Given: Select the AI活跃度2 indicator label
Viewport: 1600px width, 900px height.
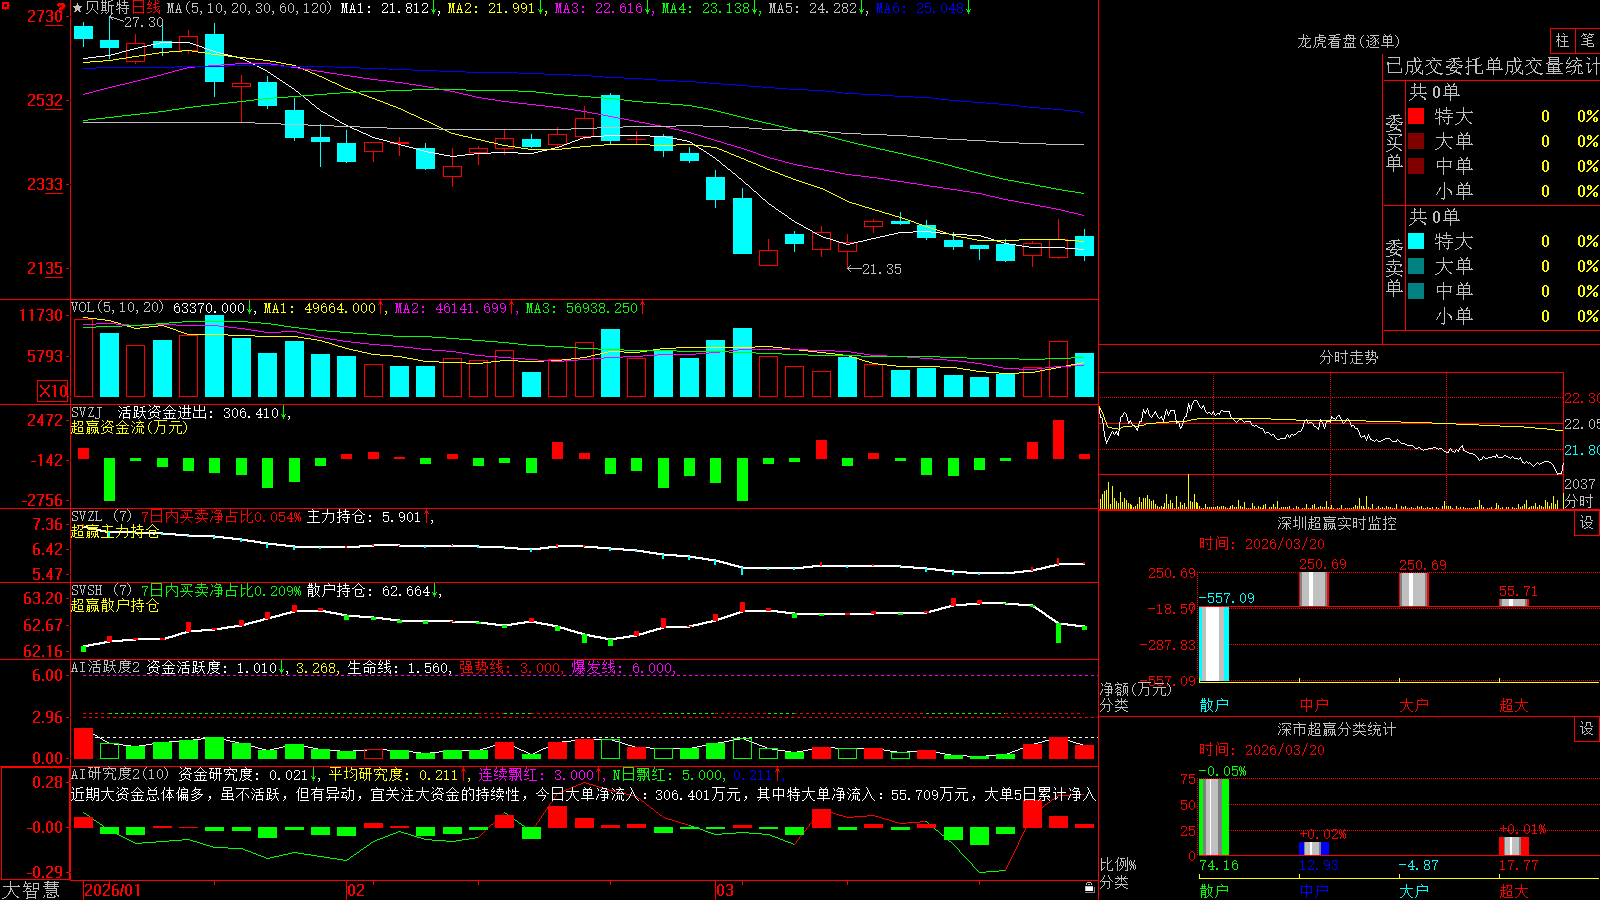Looking at the screenshot, I should [106, 667].
